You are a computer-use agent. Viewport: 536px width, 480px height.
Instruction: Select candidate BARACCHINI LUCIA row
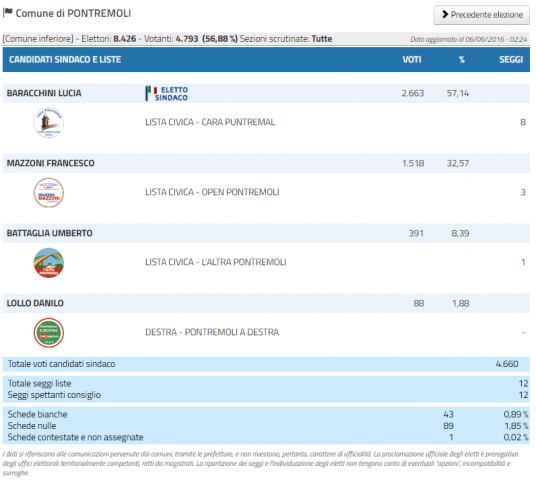click(266, 93)
